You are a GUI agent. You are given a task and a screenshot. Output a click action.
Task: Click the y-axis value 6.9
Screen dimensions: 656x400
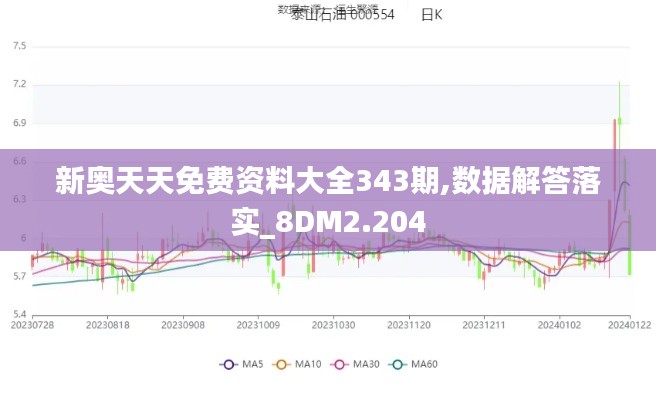click(x=20, y=123)
